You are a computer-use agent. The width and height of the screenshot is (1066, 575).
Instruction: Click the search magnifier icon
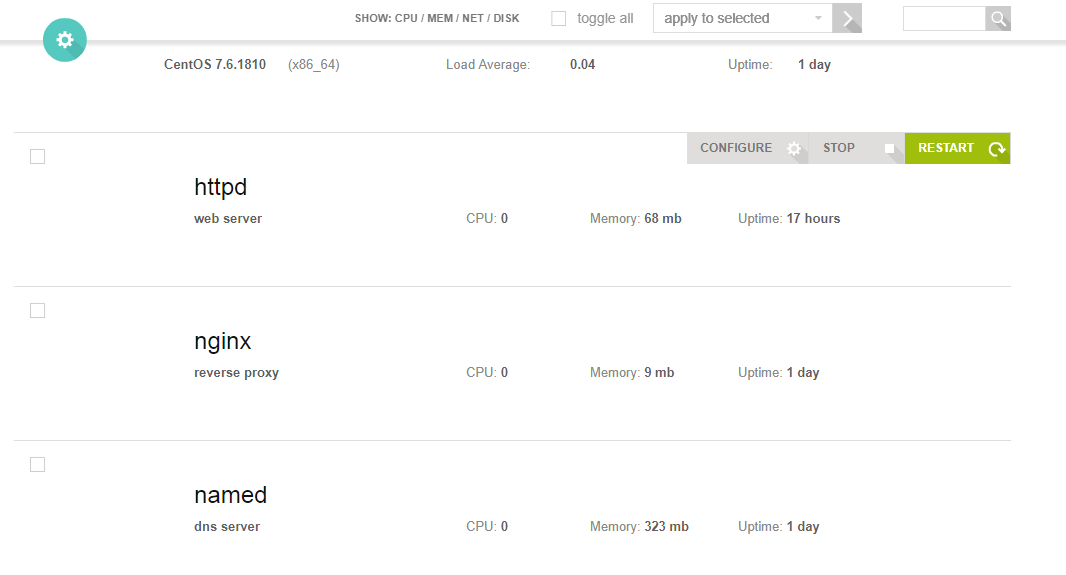pyautogui.click(x=997, y=18)
